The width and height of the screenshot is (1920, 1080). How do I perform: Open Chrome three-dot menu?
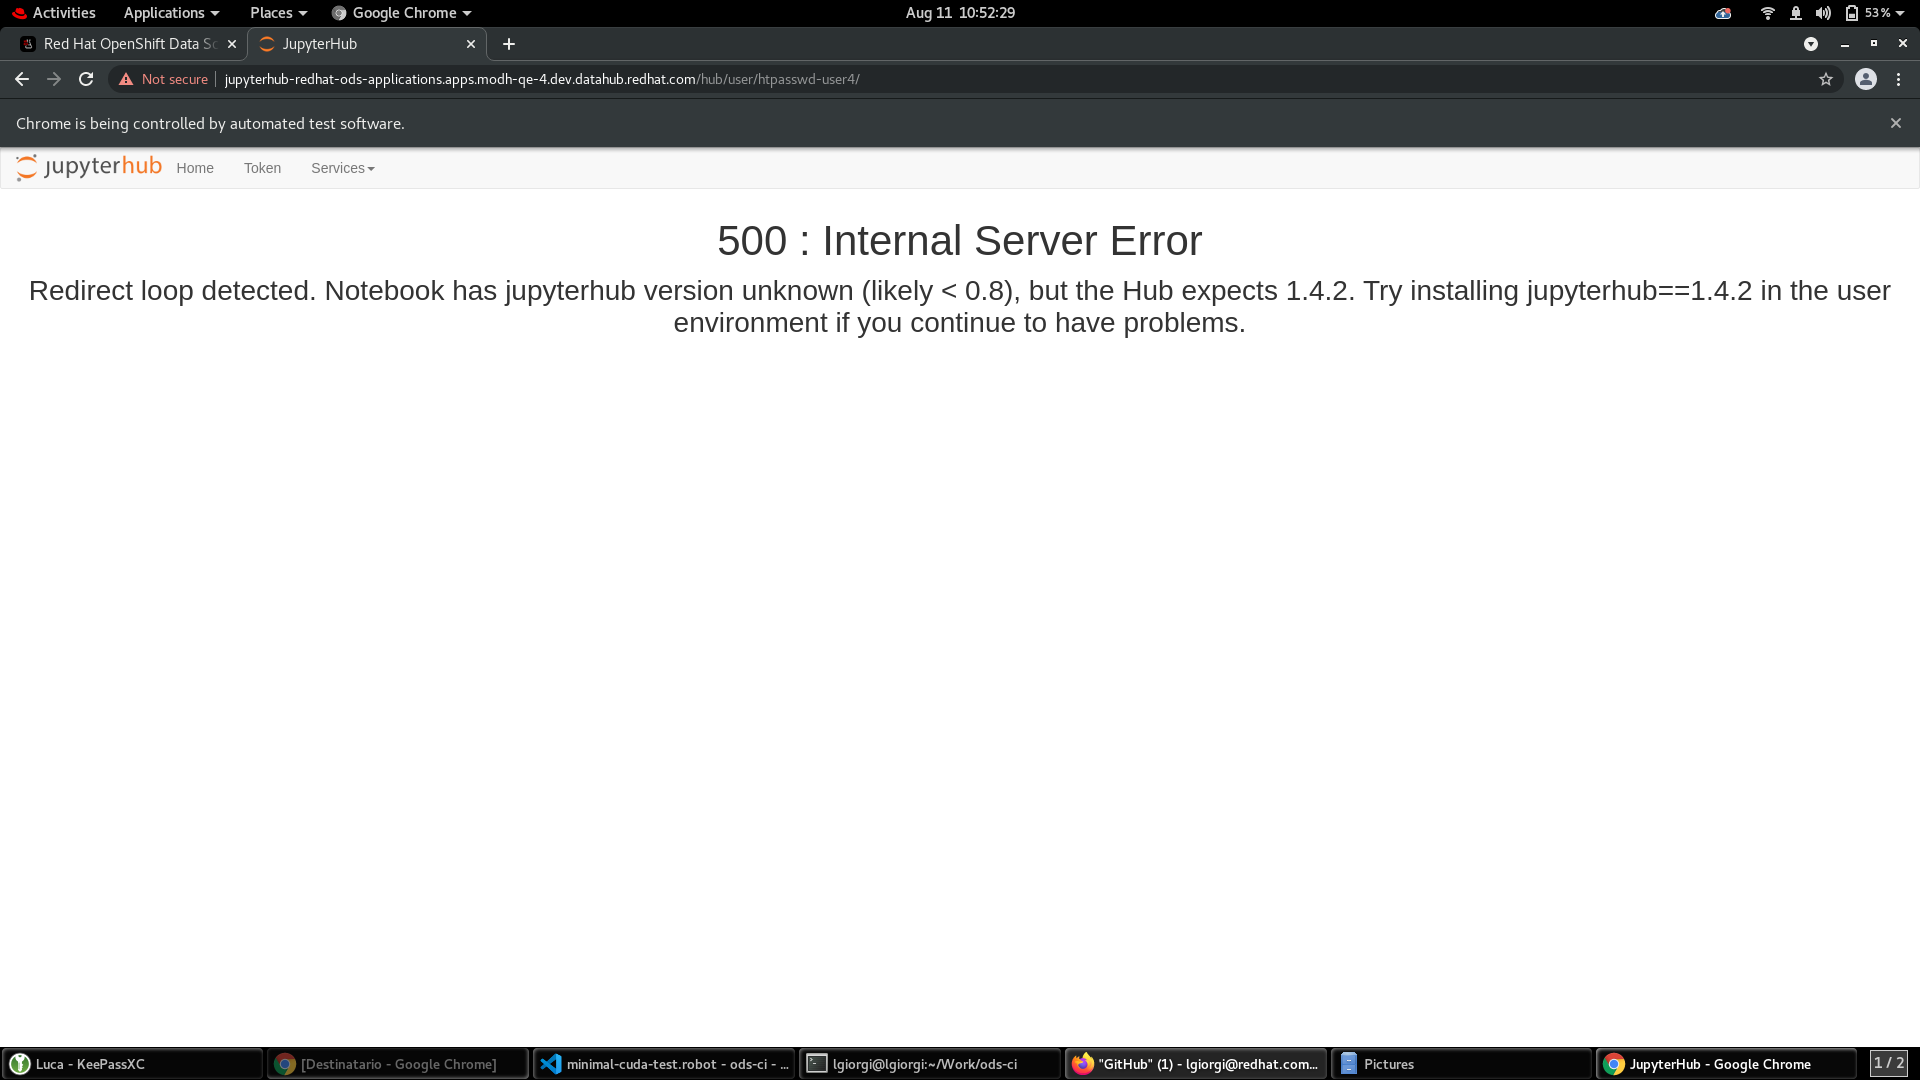pos(1899,79)
